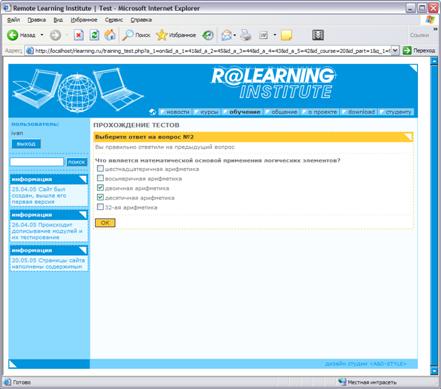
Task: Click the sidebar search input field
Action: (37, 162)
